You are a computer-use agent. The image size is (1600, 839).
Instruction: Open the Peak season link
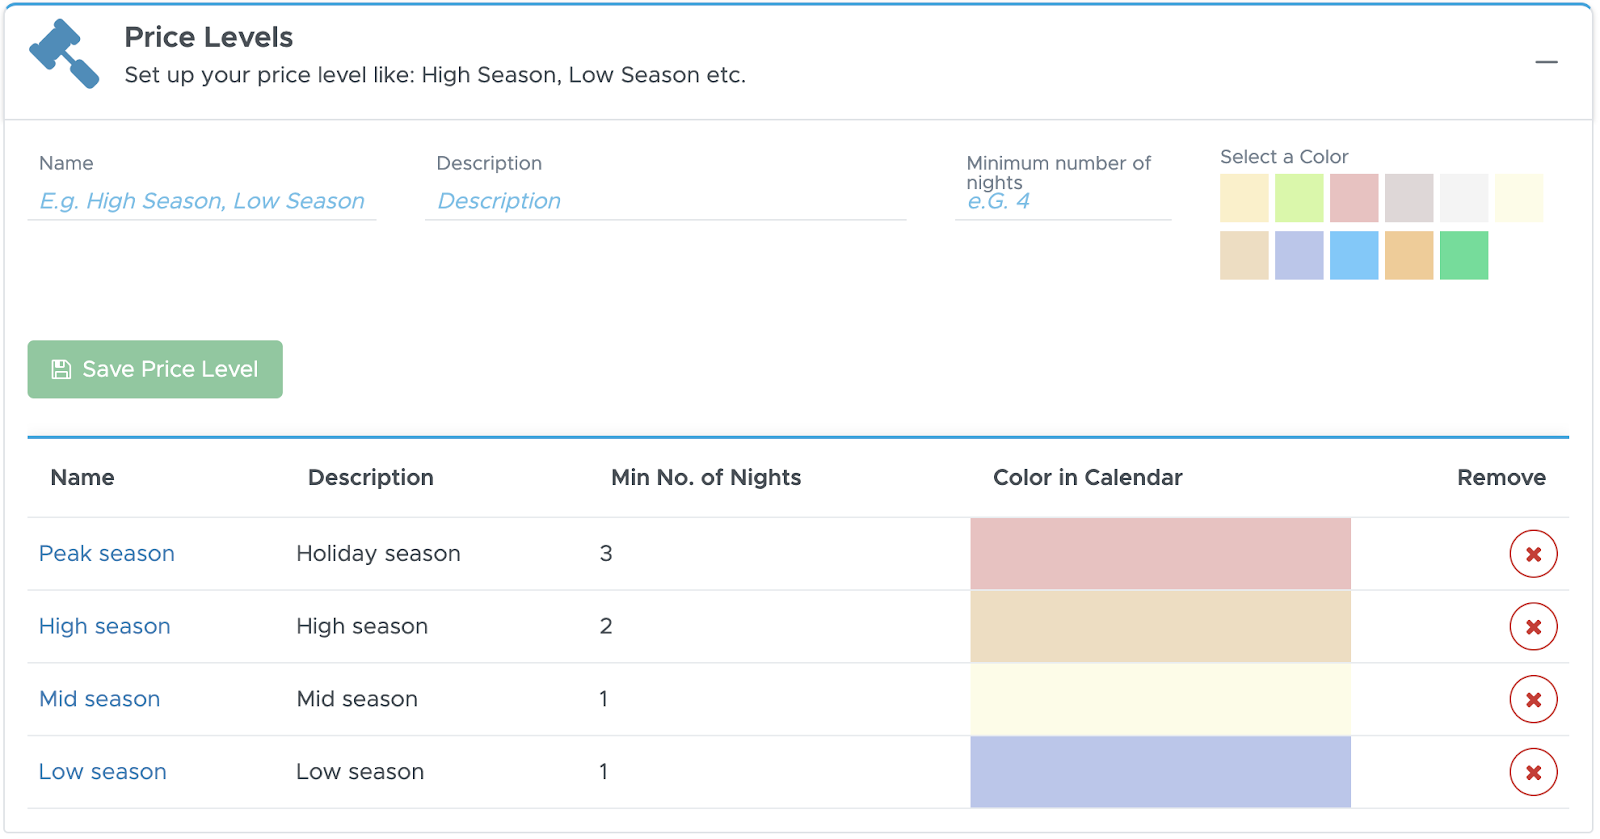[107, 554]
